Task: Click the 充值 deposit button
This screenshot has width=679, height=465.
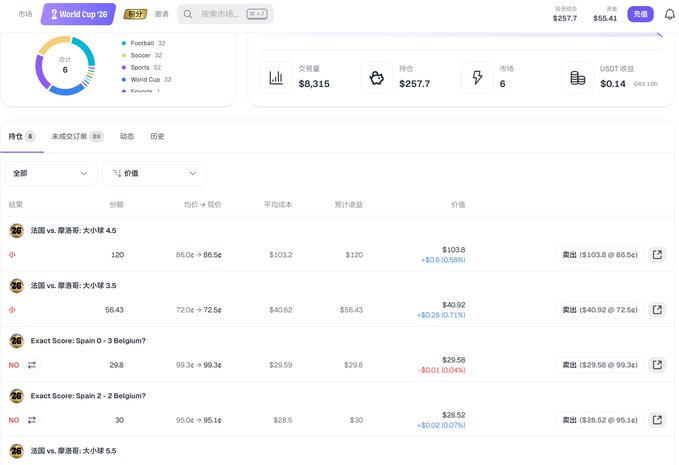Action: [x=640, y=14]
